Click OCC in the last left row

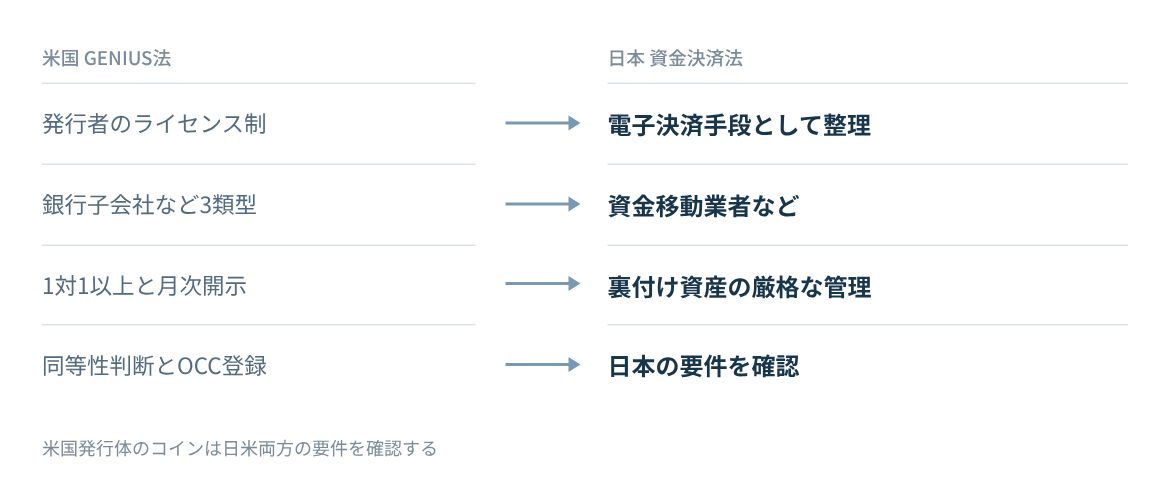[199, 366]
